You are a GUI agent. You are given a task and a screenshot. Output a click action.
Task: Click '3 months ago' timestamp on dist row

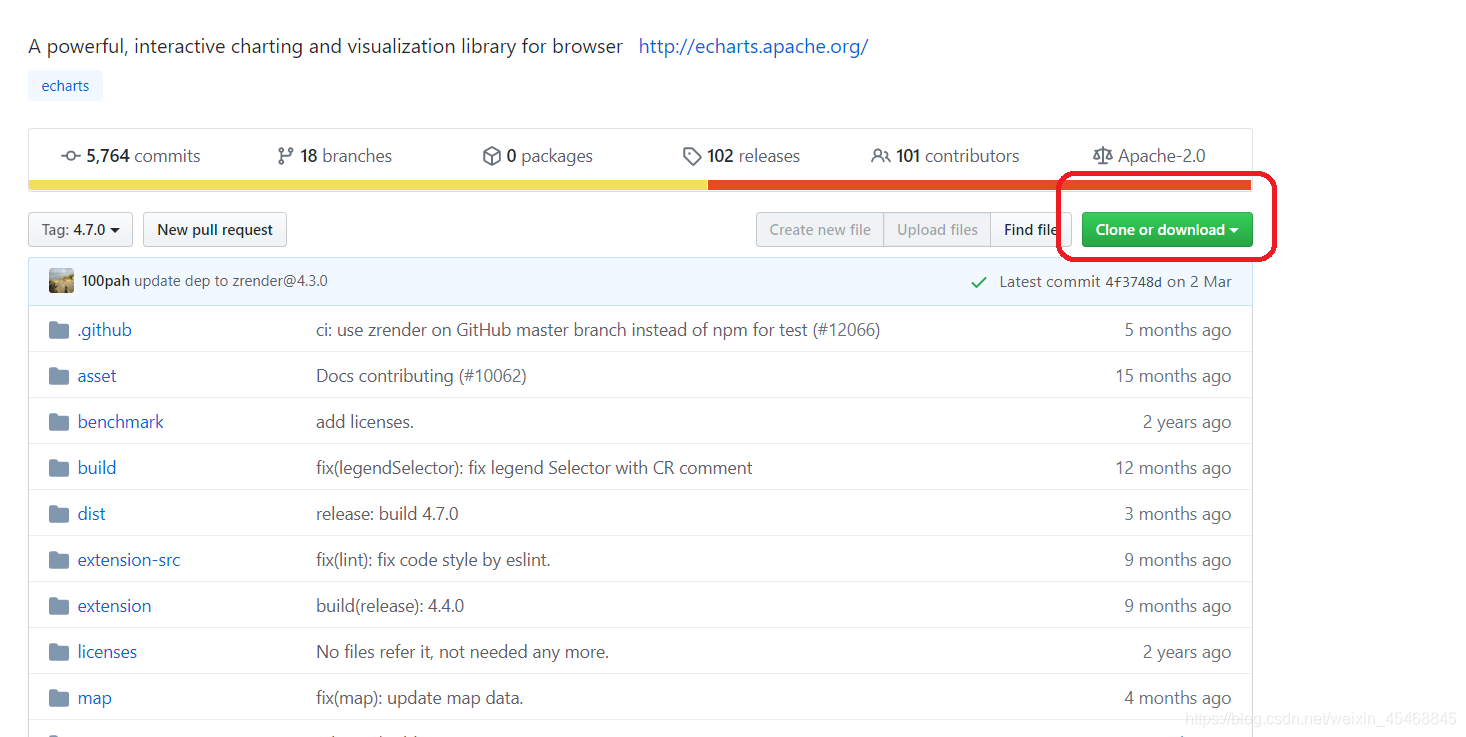(1178, 514)
